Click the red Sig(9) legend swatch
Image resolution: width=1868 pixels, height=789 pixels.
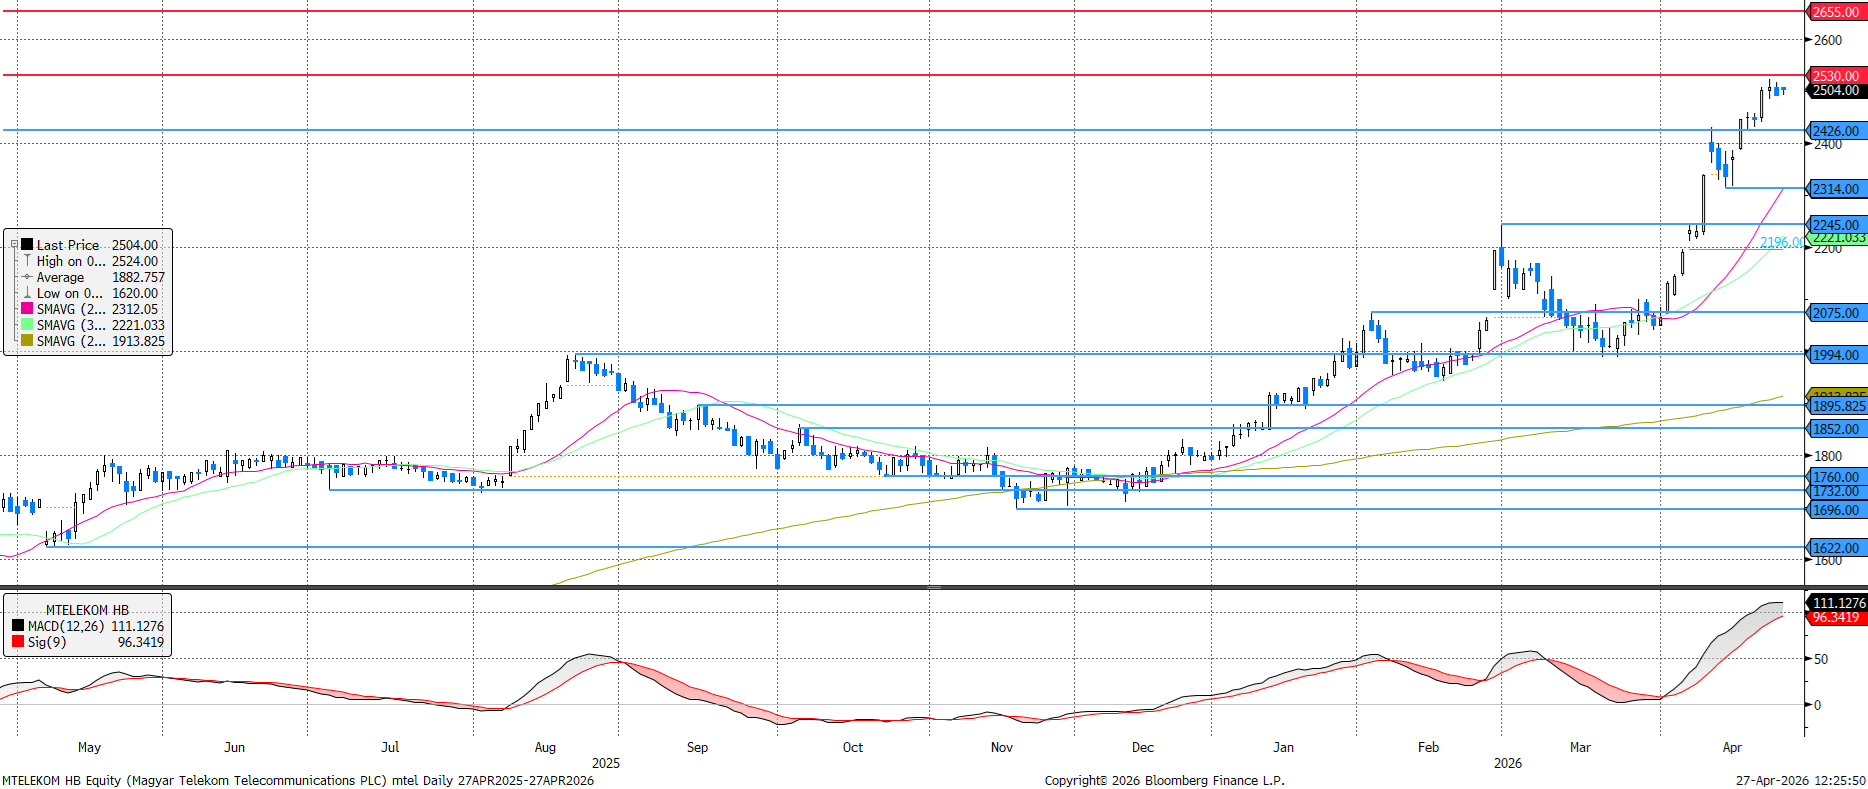coord(18,642)
